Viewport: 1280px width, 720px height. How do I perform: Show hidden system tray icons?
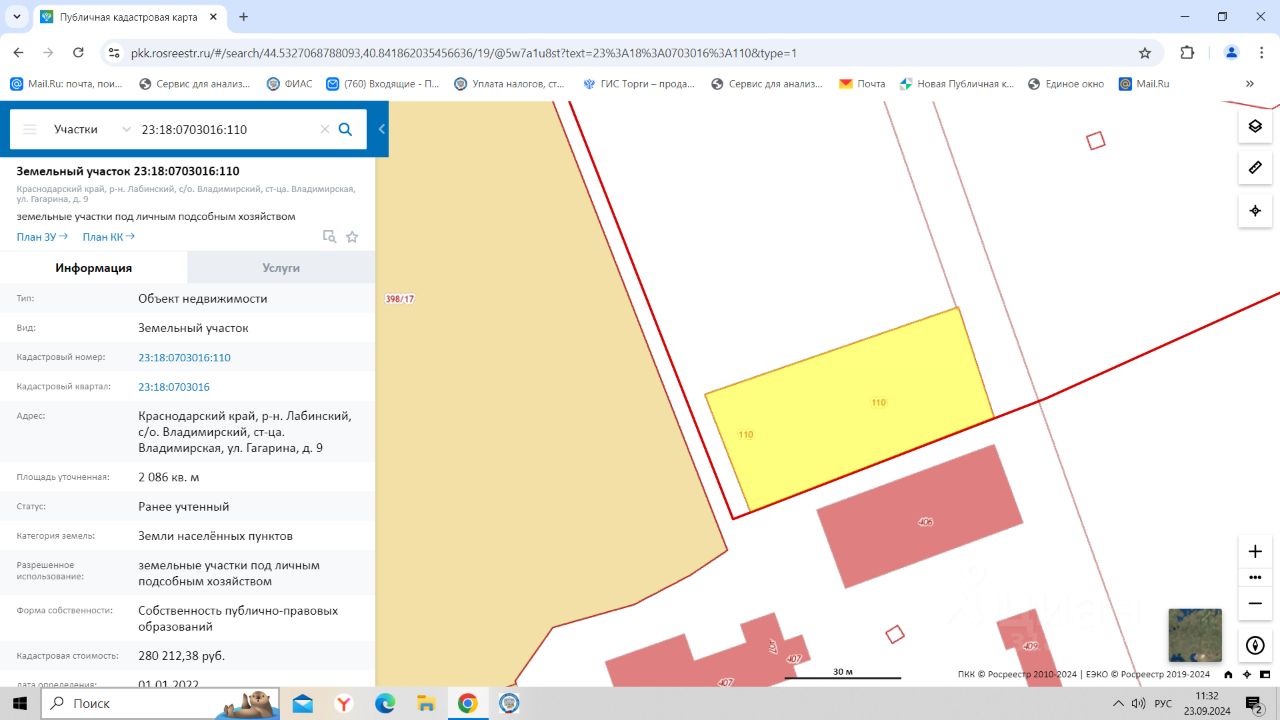pos(1116,703)
